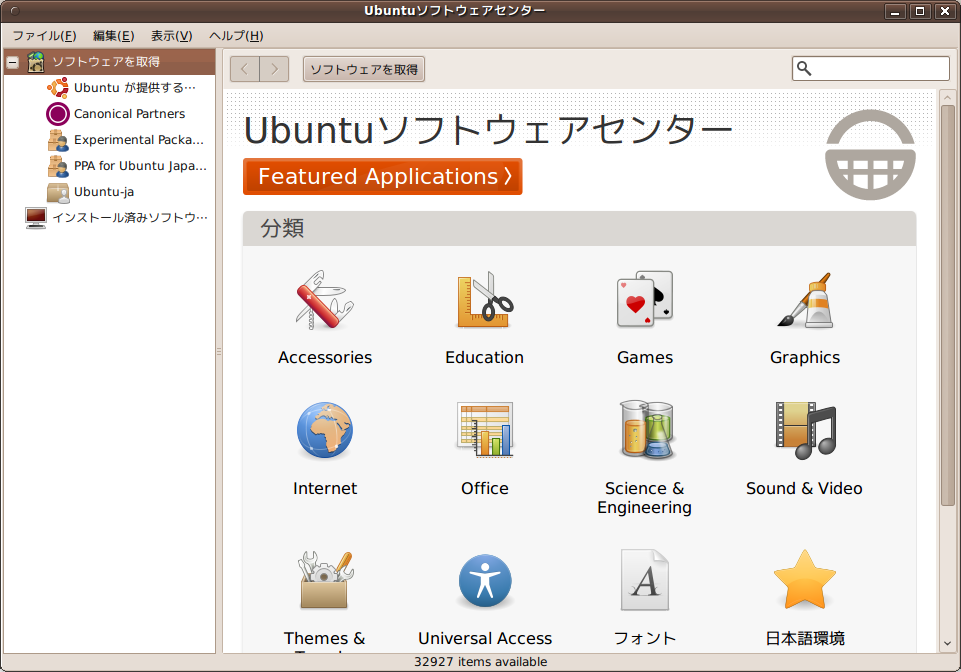Open the Games playing cards icon
This screenshot has width=961, height=672.
[645, 299]
